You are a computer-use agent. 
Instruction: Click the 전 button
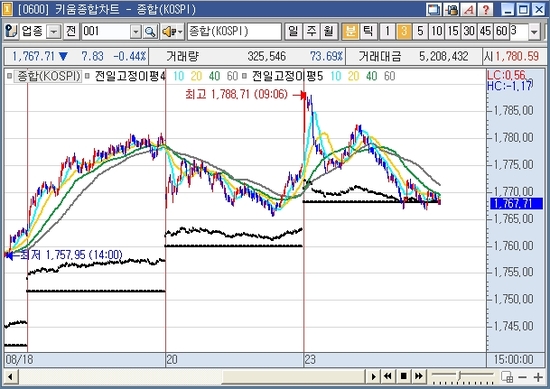[71, 32]
